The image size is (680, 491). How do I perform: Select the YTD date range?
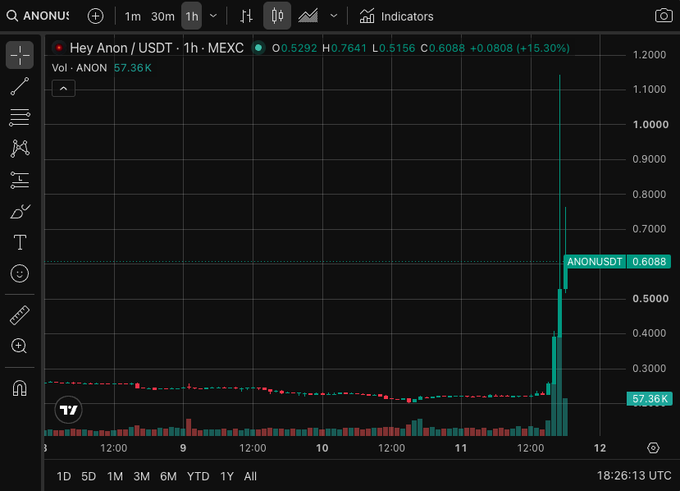198,476
